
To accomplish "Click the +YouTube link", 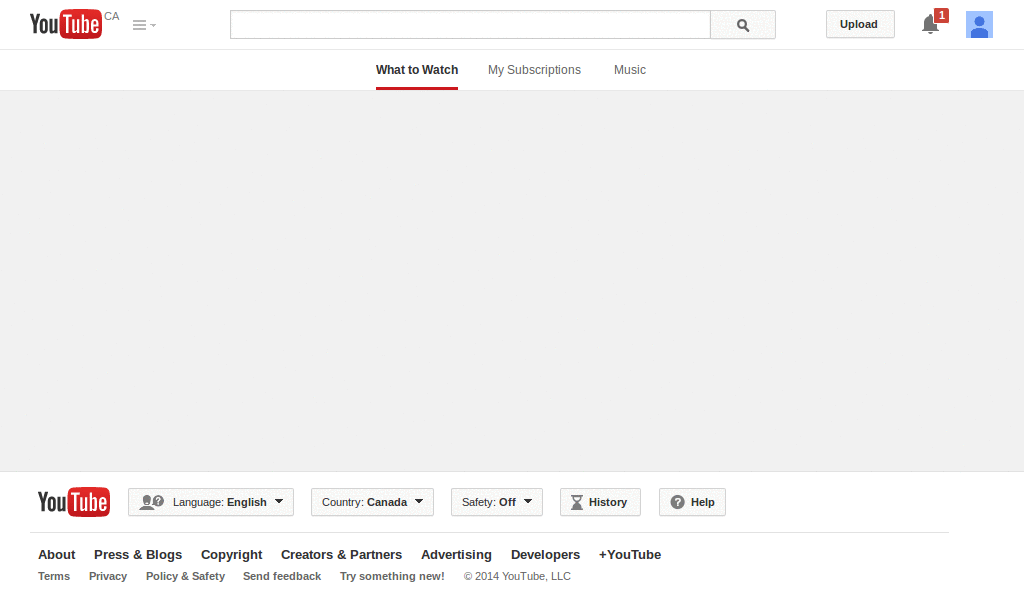I will coord(630,555).
